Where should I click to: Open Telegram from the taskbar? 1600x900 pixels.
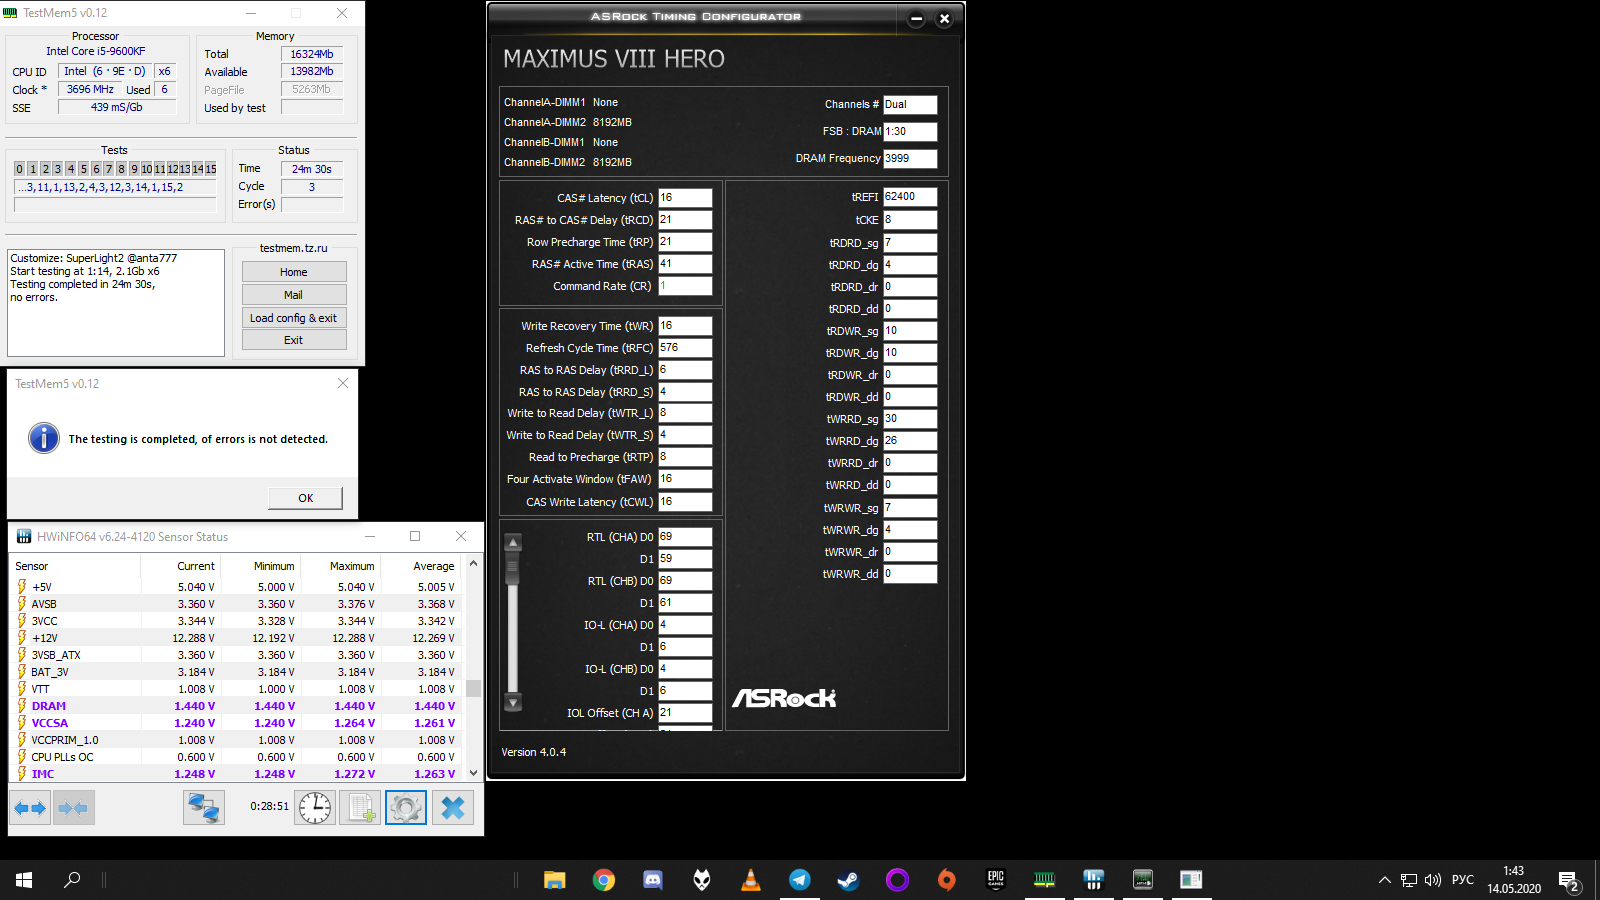(x=800, y=880)
